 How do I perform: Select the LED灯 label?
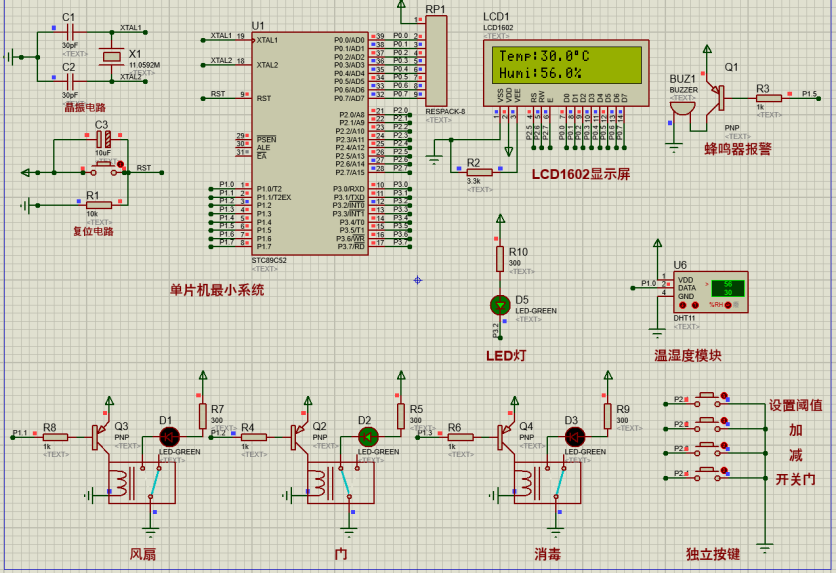point(506,356)
